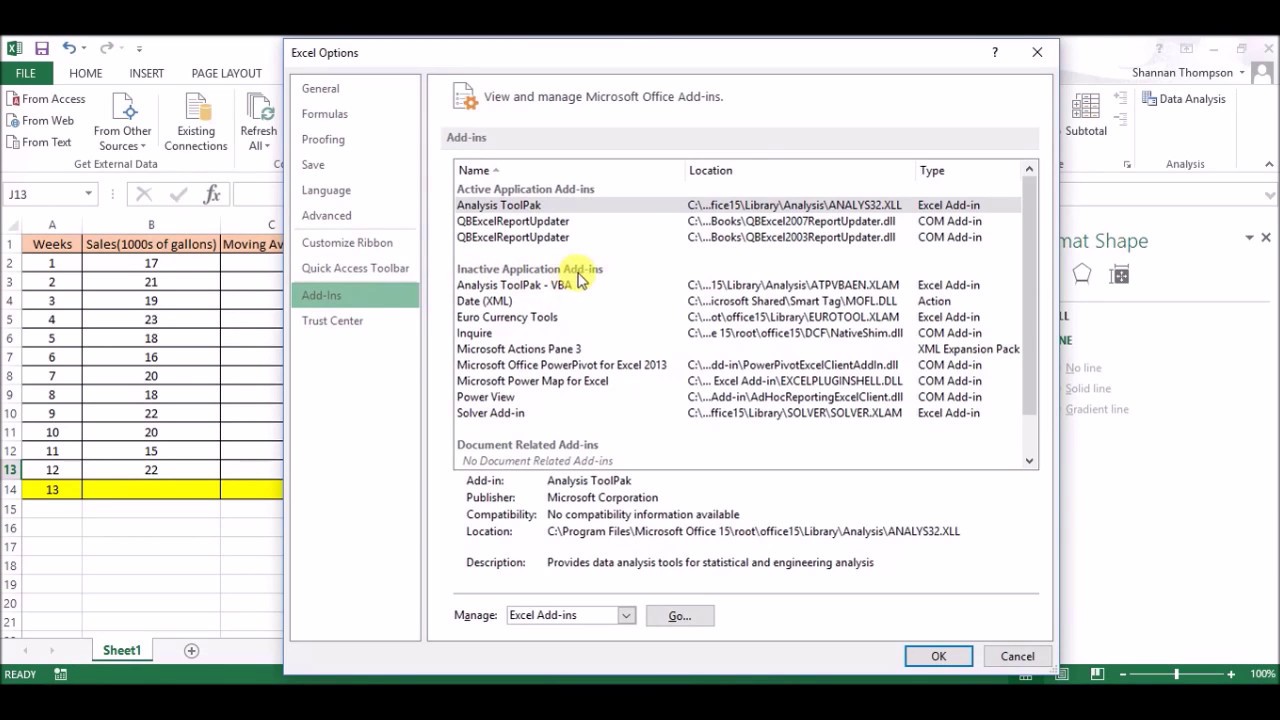Click the Insert Function fx icon
This screenshot has width=1280, height=720.
click(212, 194)
